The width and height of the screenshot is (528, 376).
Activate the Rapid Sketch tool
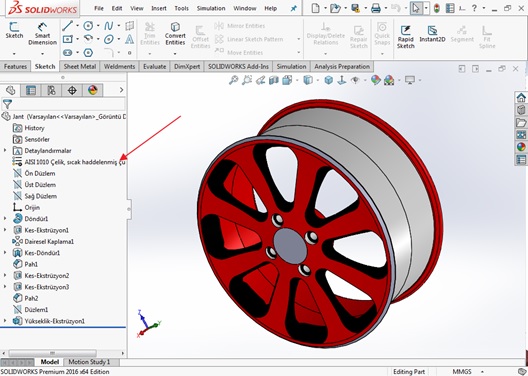point(405,37)
